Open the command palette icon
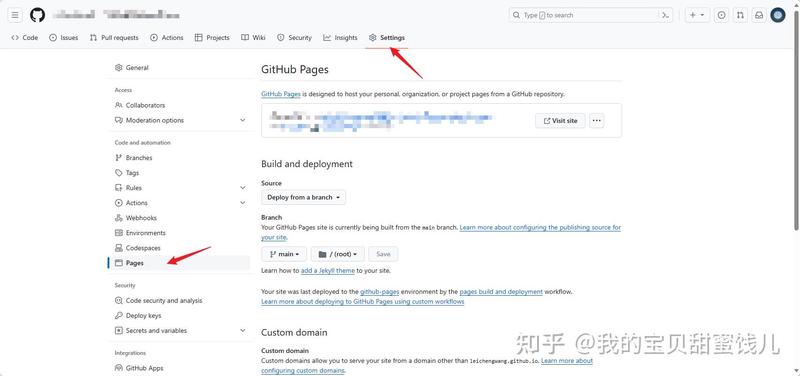The width and height of the screenshot is (800, 376). 665,15
